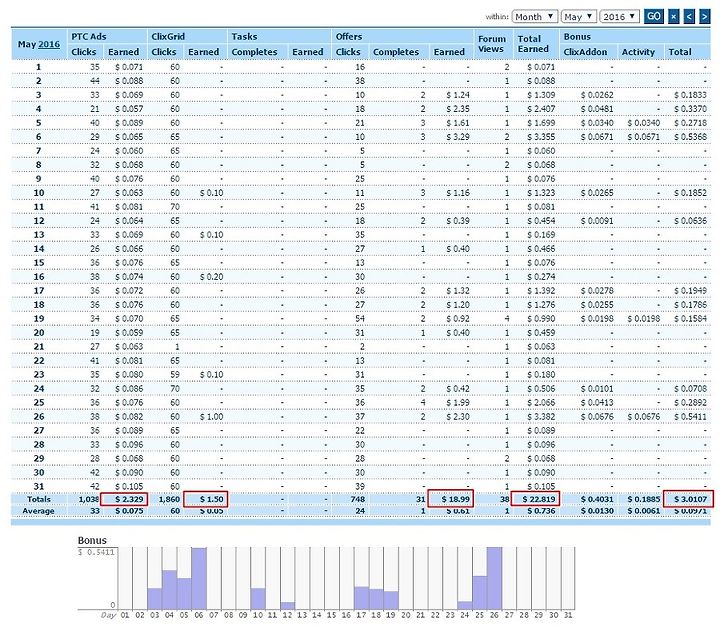Screen dimensions: 720x627
Task: Click day 25 offers earned $ 1.99
Action: 458,403
